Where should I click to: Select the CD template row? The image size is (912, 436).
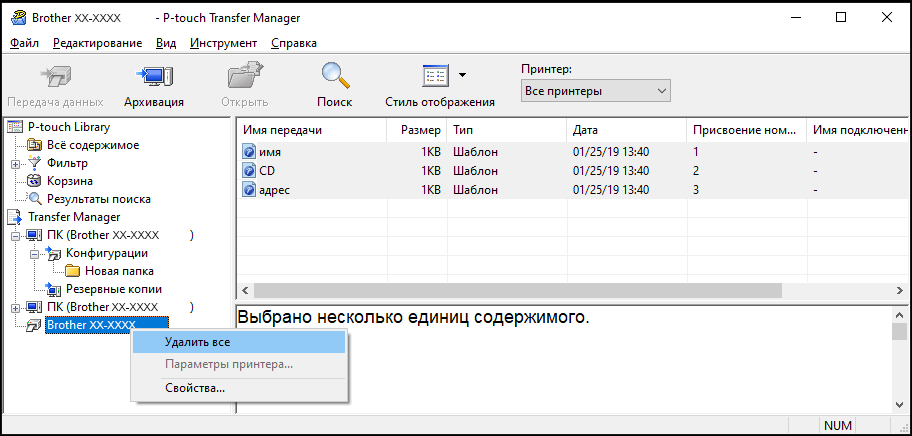pyautogui.click(x=574, y=171)
